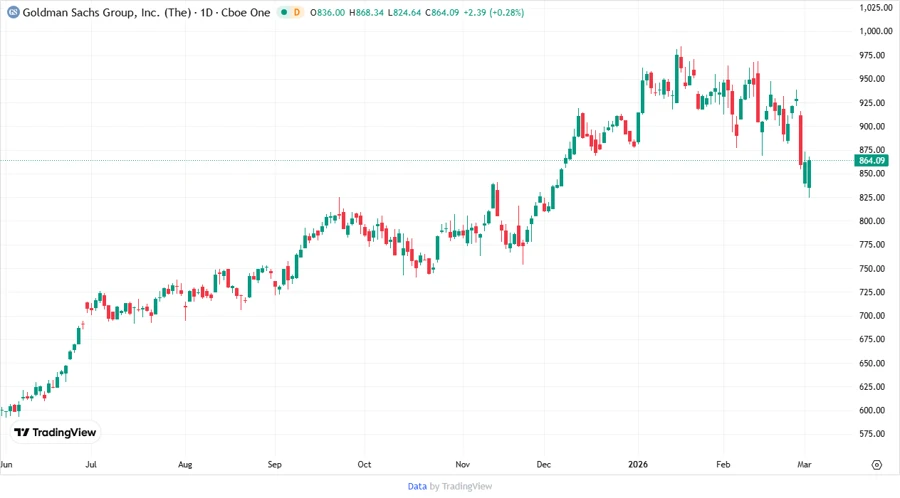Click the Jul date axis label
The height and width of the screenshot is (498, 900).
91,464
